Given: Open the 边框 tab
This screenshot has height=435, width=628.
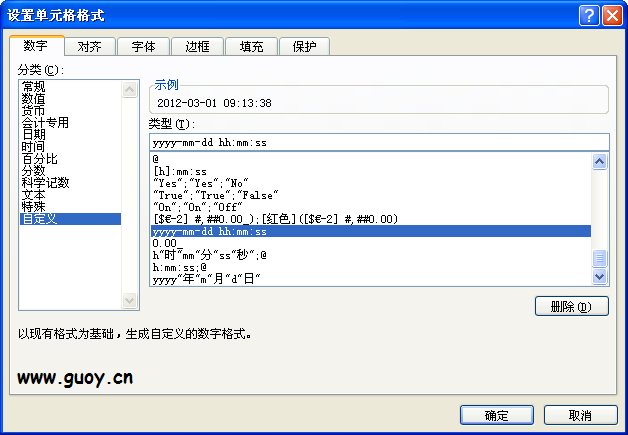Looking at the screenshot, I should coord(197,46).
